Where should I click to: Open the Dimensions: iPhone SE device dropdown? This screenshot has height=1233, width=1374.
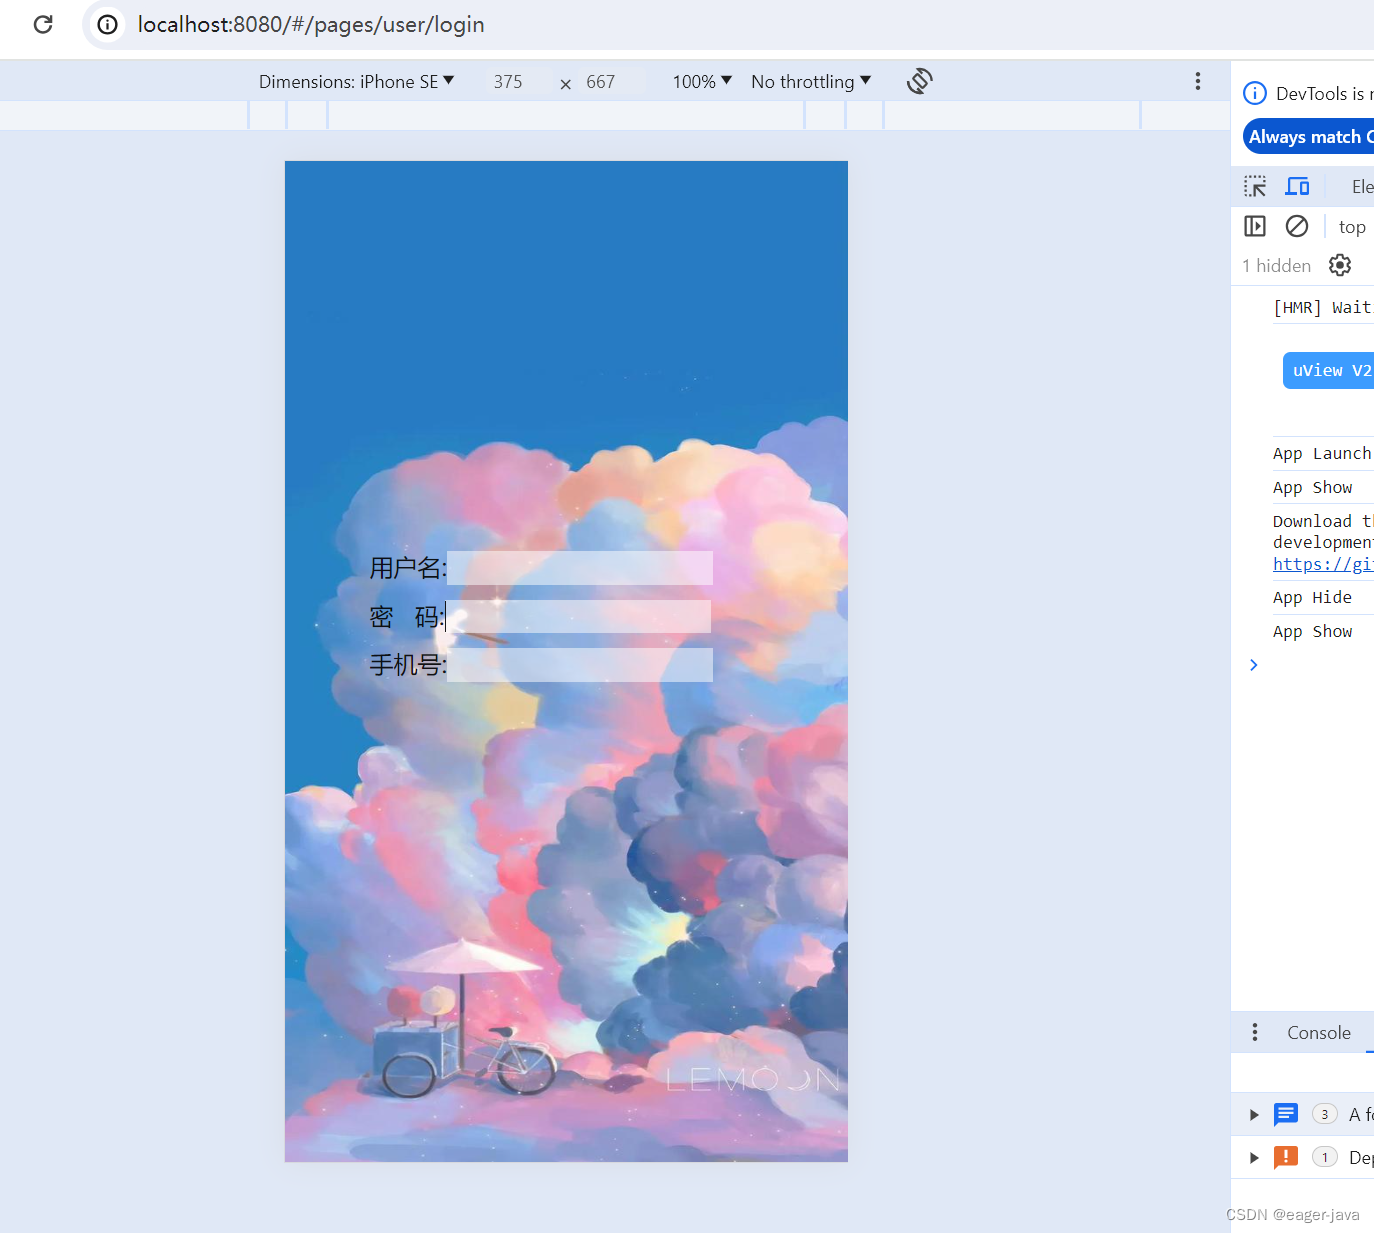tap(356, 81)
